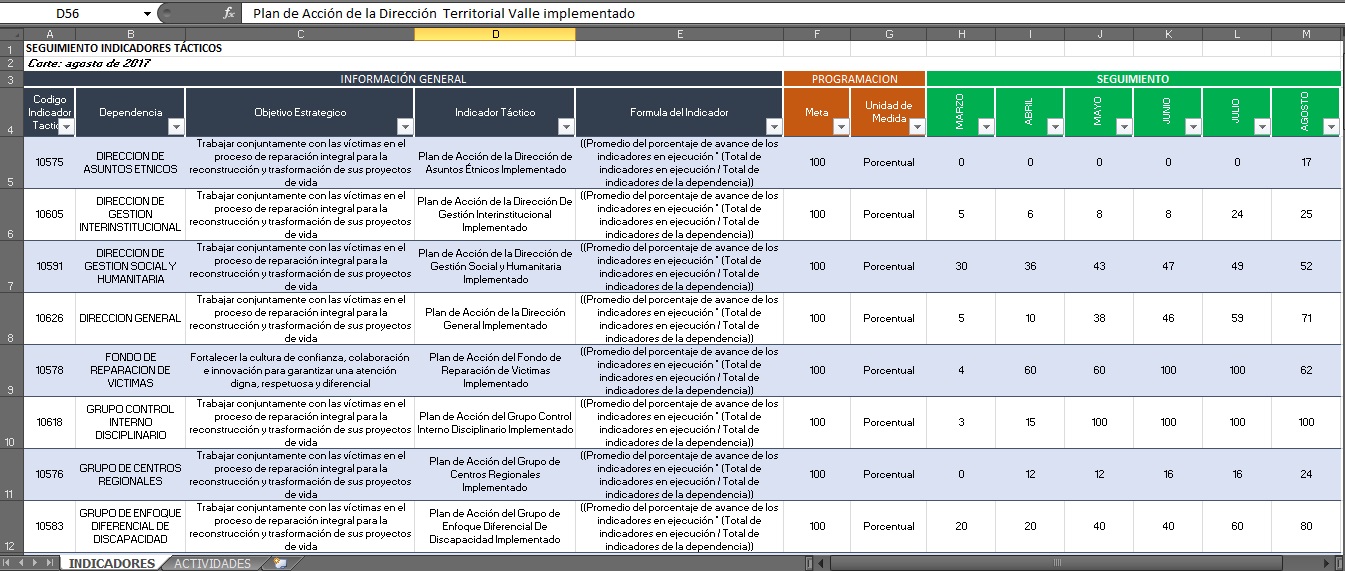Go to next sheet navigation arrow

pos(36,564)
